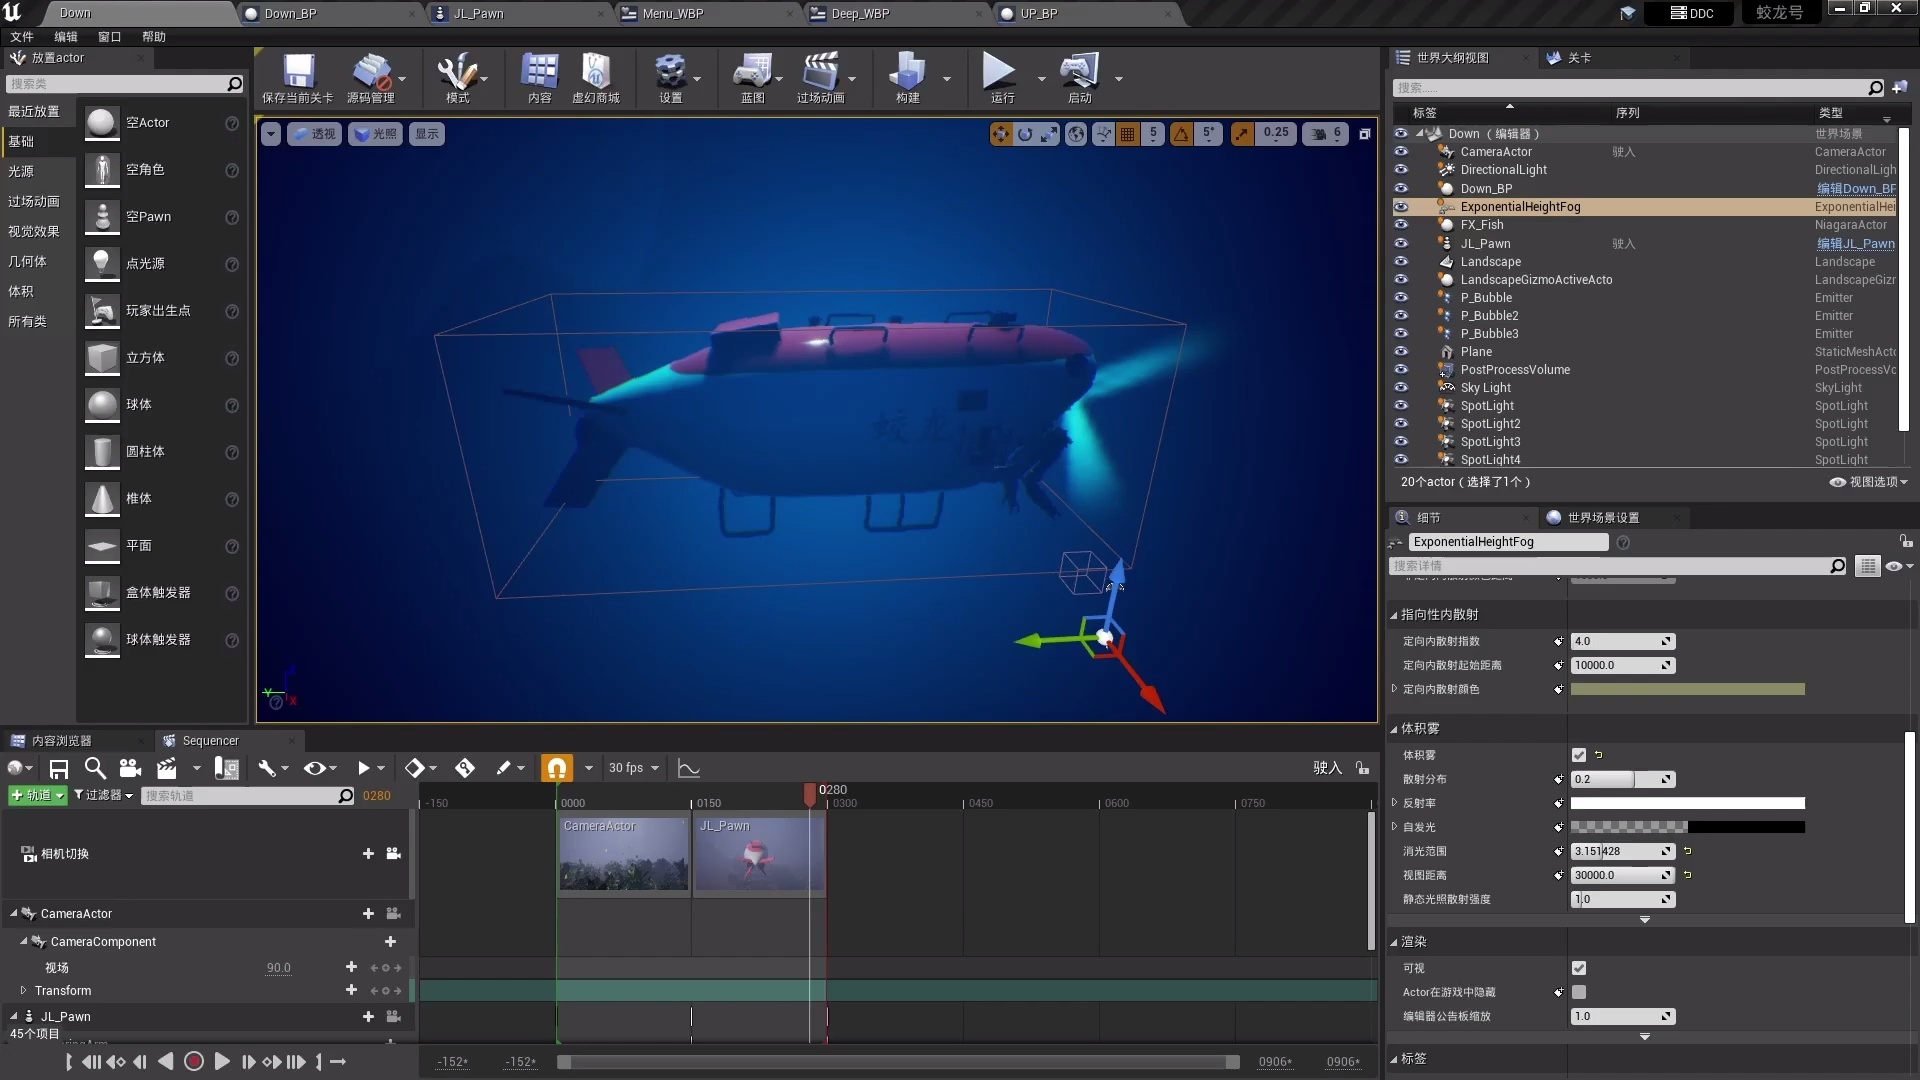
Task: Toggle the 可视 checkbox under 渲染
Action: tap(1579, 967)
